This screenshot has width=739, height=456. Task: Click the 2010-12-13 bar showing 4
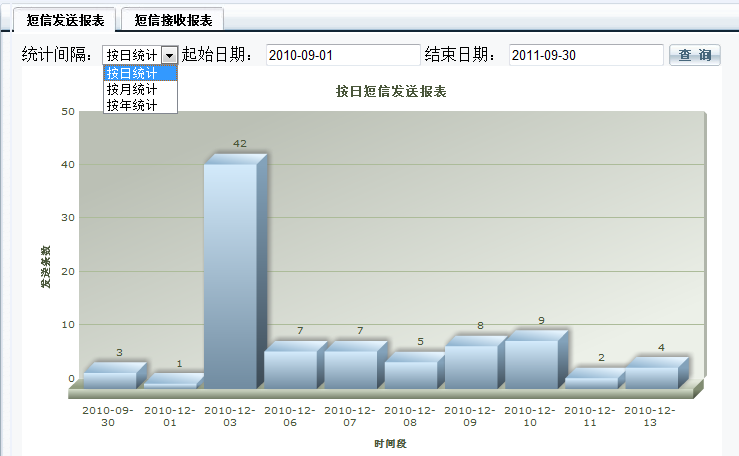click(x=651, y=376)
